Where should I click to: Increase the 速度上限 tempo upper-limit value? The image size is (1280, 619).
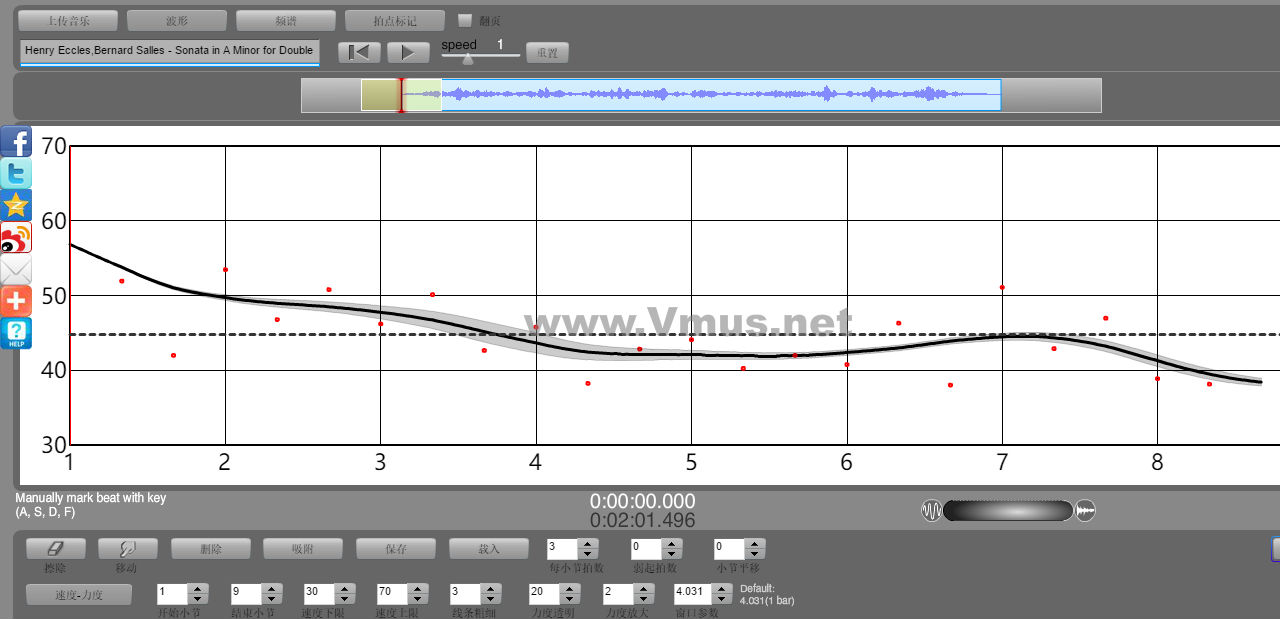(x=418, y=589)
